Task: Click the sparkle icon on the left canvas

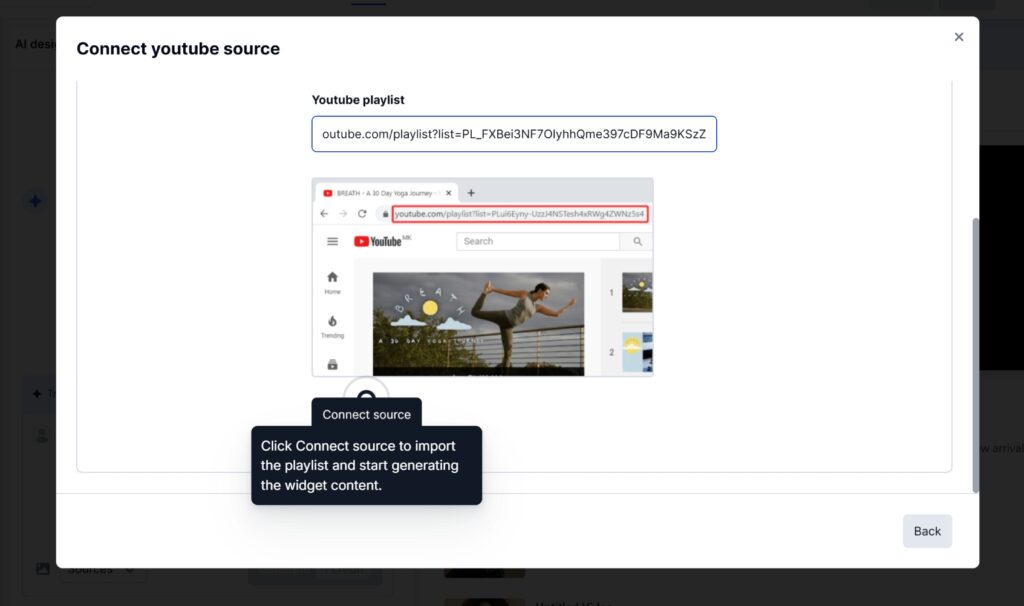Action: coord(35,200)
